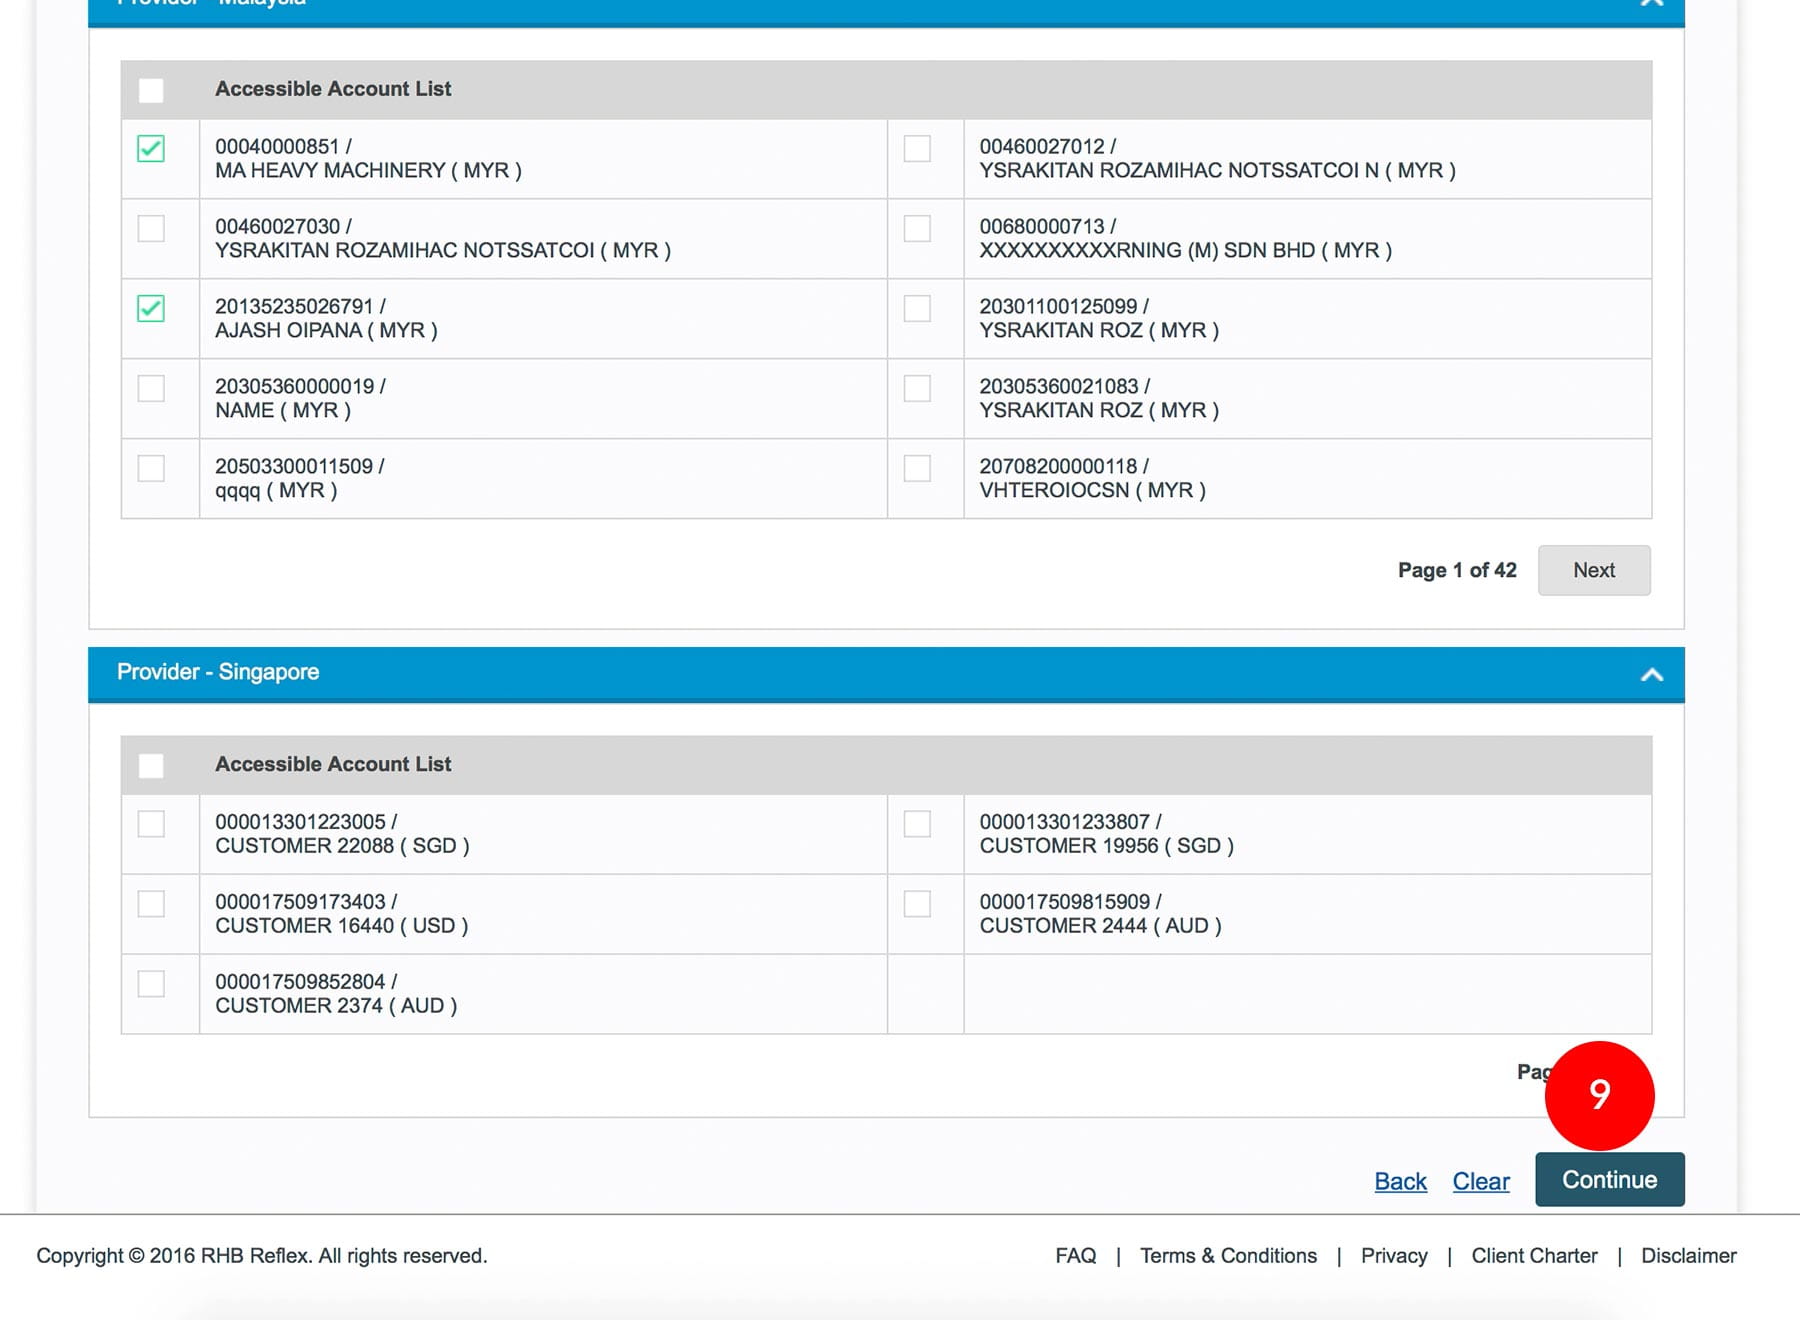Screen dimensions: 1800x1320
Task: Uncheck AJASH OIPANA account checkbox
Action: click(151, 309)
